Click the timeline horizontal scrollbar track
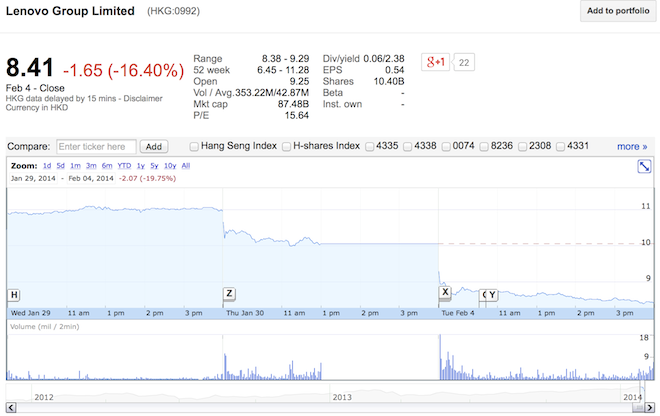 [x=324, y=408]
